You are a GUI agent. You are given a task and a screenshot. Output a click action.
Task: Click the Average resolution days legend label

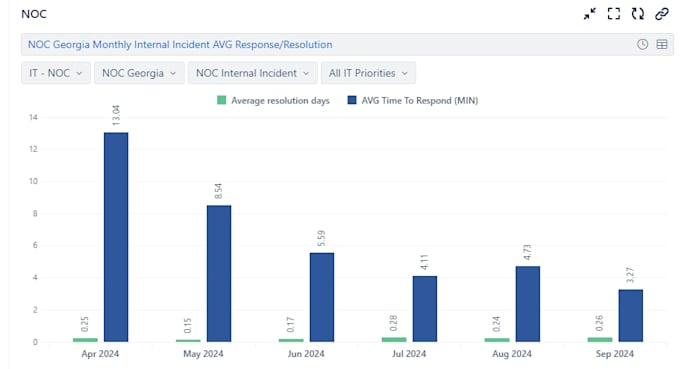pyautogui.click(x=280, y=101)
